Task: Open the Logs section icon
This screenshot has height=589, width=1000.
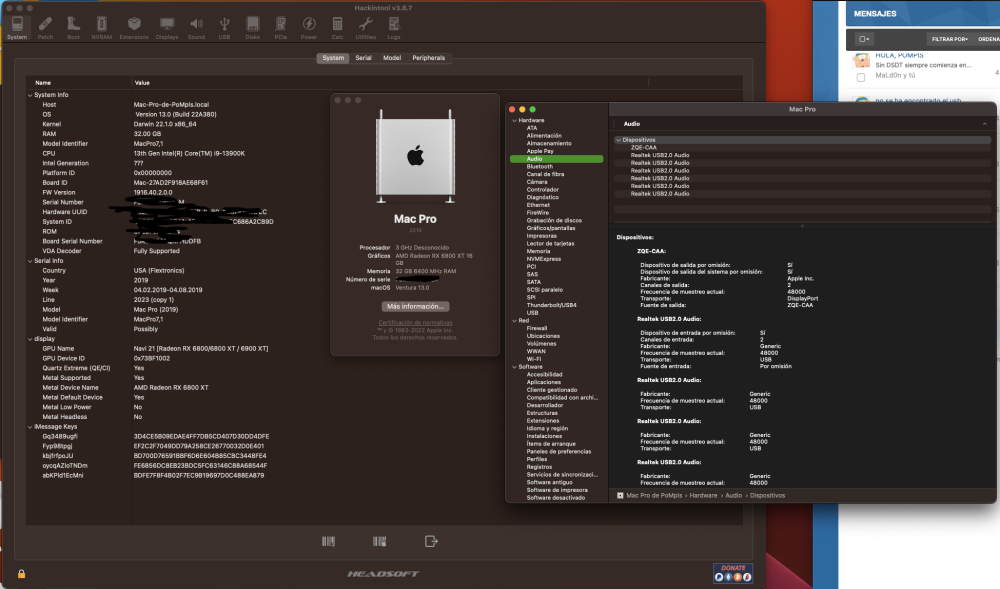Action: [394, 28]
